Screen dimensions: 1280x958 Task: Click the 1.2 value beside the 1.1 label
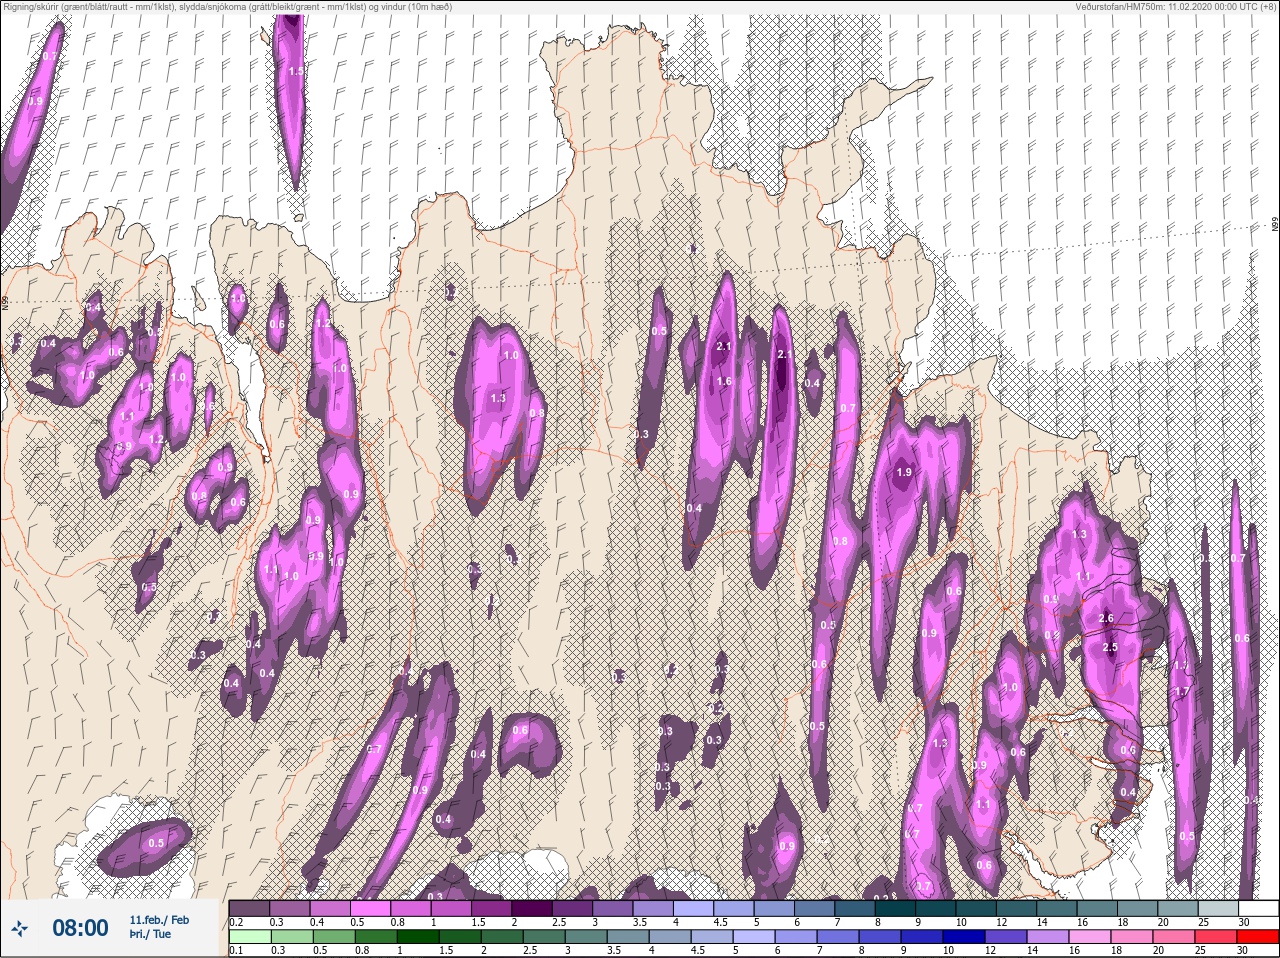tap(156, 439)
